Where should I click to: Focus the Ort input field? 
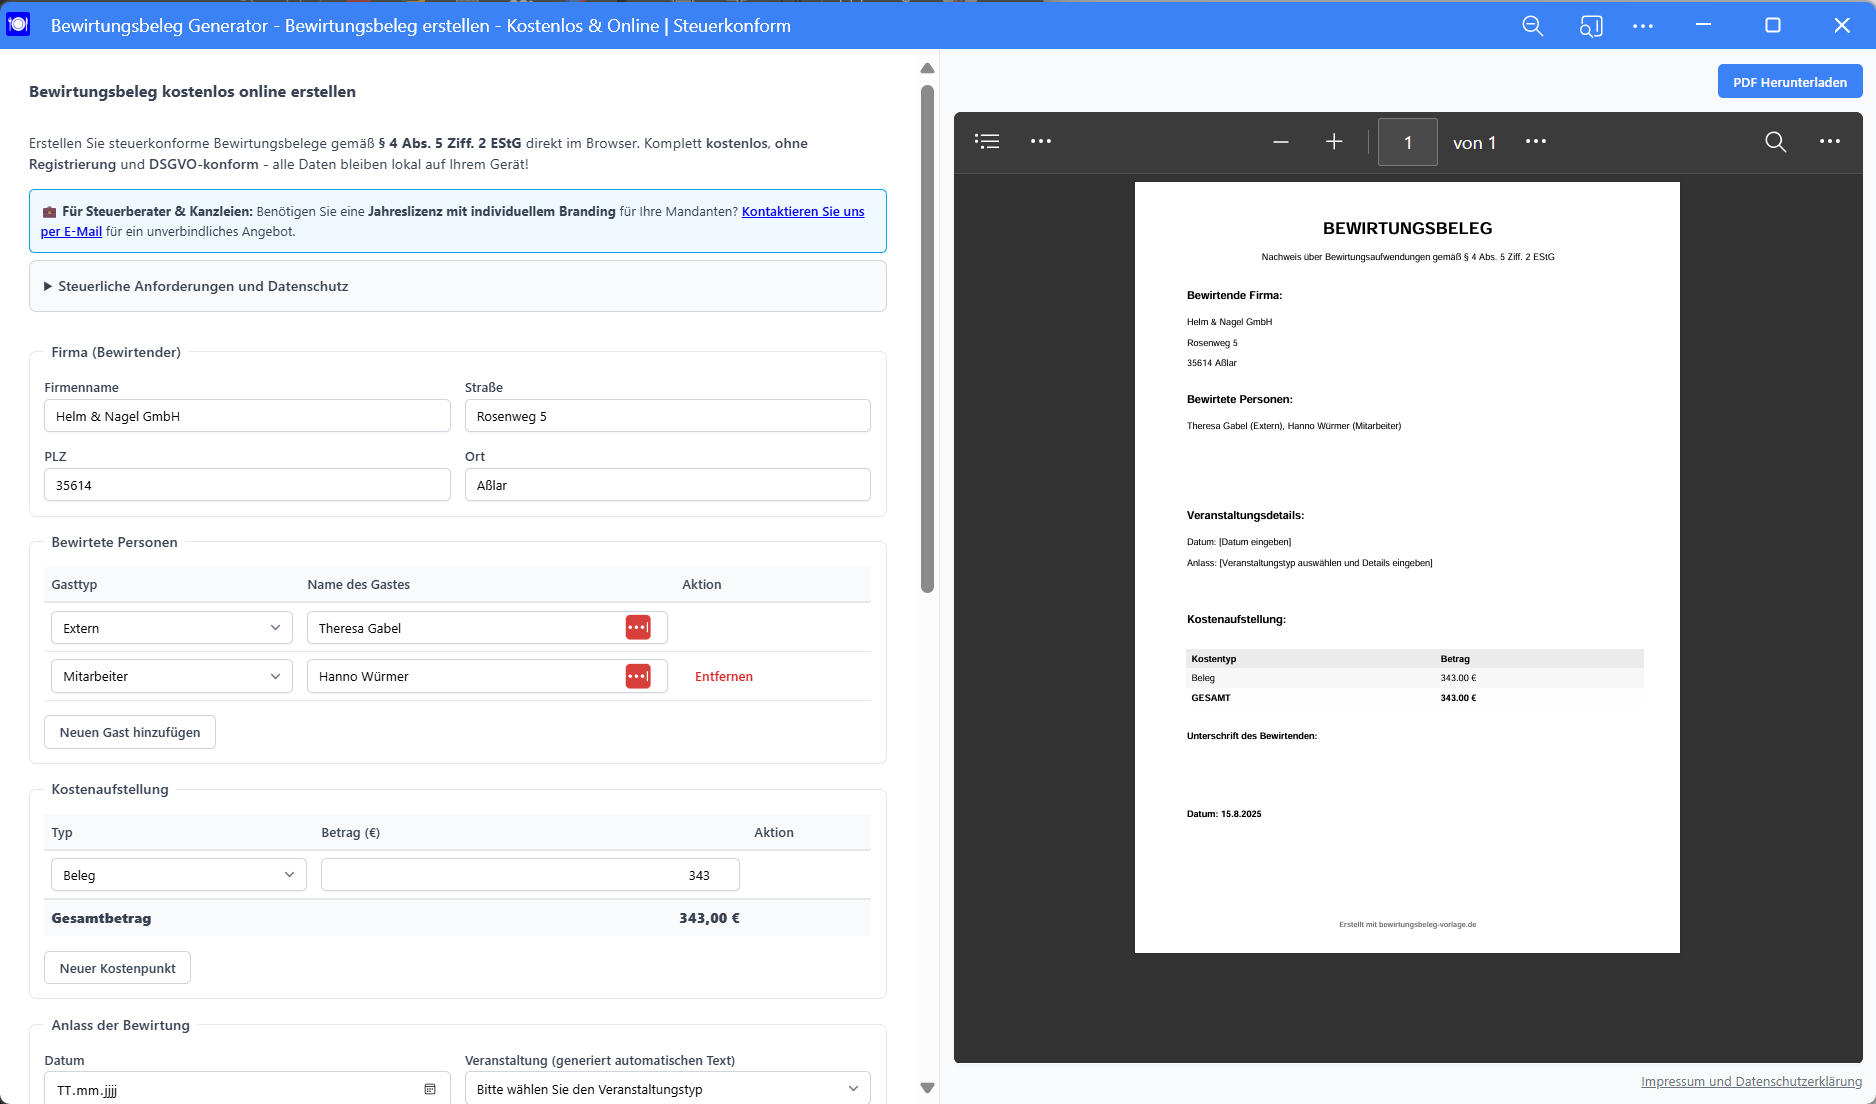point(668,485)
